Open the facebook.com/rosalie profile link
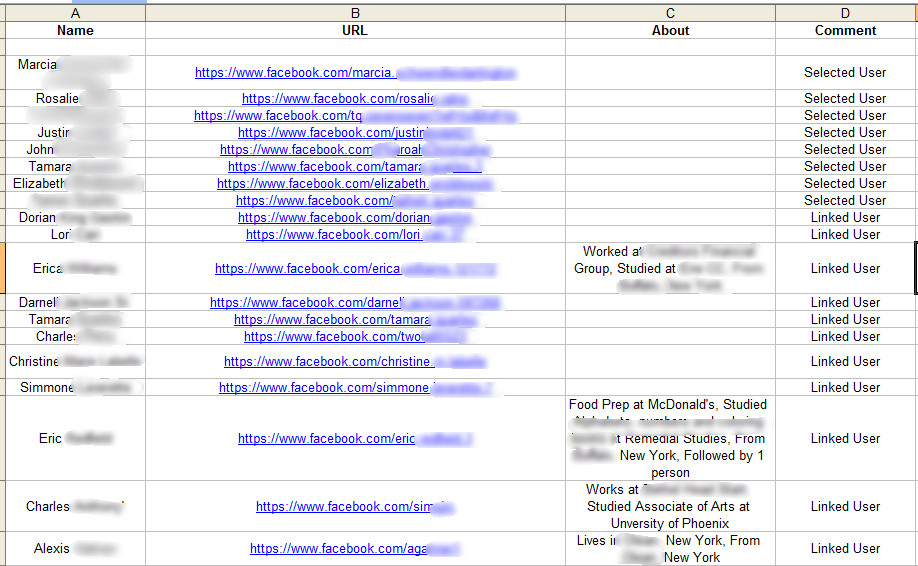The height and width of the screenshot is (566, 918). 355,98
